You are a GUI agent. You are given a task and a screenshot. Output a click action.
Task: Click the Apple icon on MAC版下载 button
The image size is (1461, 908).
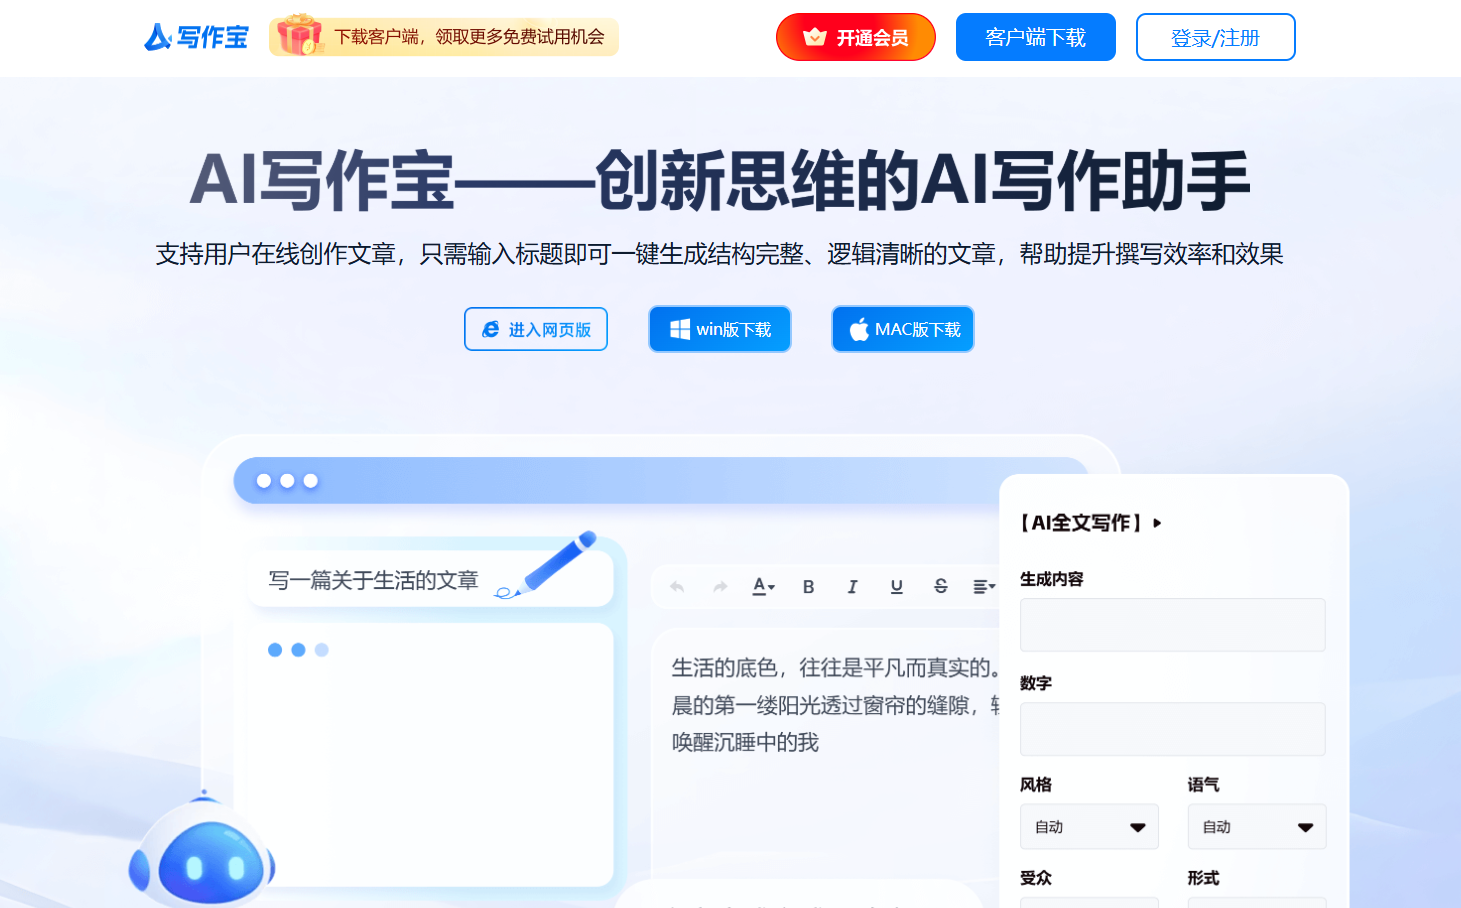pos(857,328)
